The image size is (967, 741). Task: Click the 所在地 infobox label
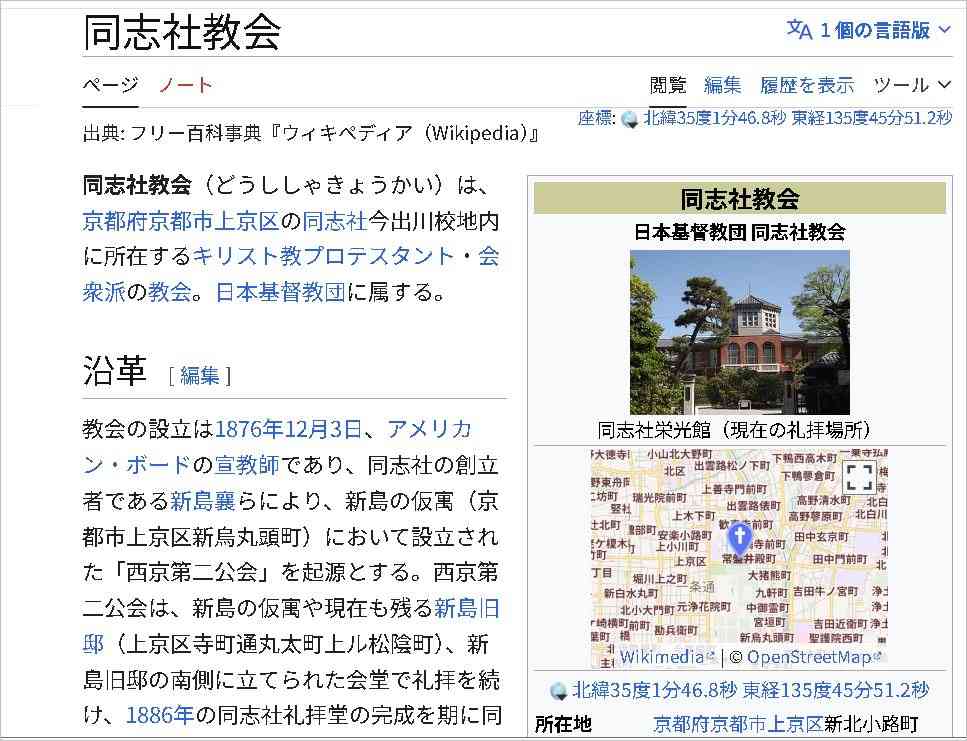click(x=563, y=724)
